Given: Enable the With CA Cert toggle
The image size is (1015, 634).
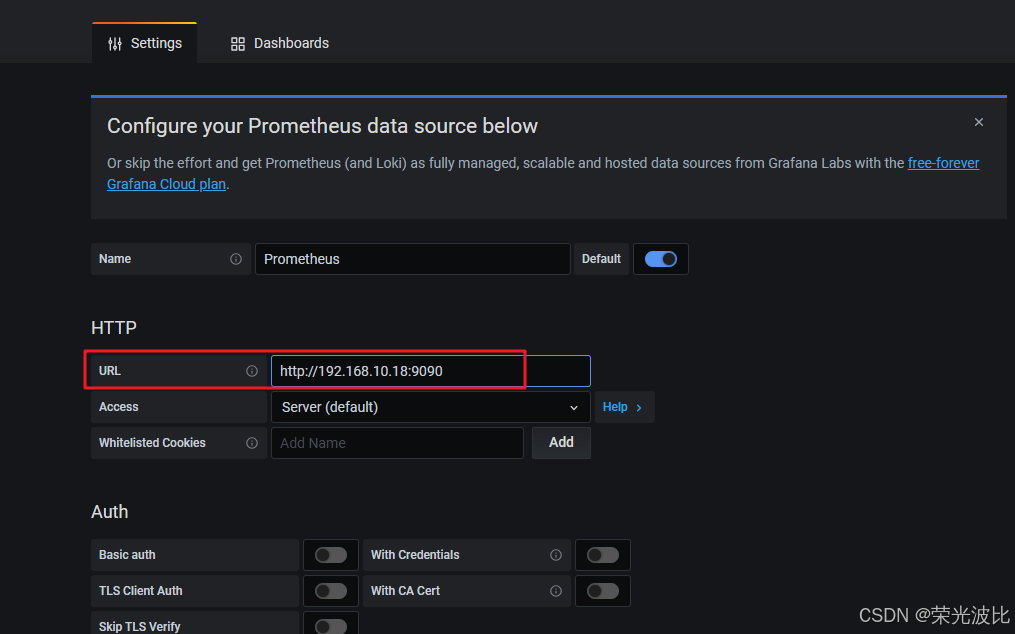Looking at the screenshot, I should click(x=603, y=591).
